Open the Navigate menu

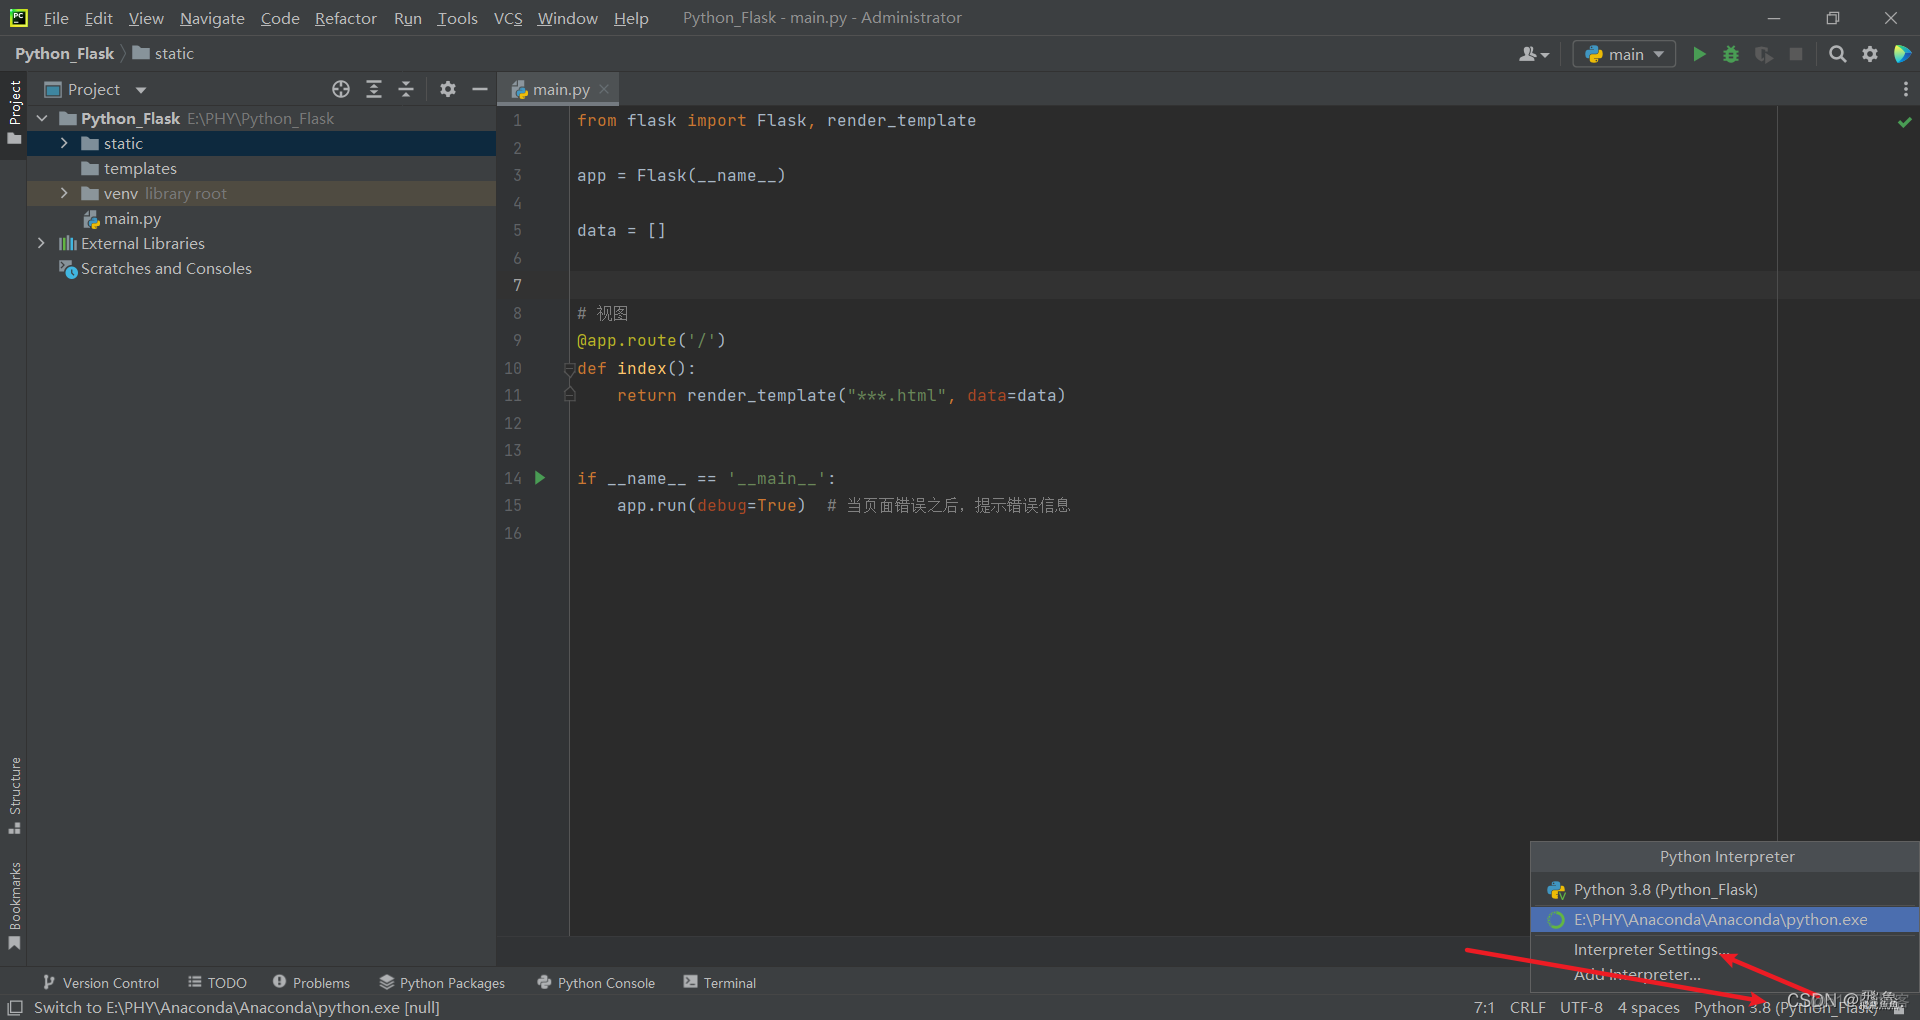pos(212,18)
